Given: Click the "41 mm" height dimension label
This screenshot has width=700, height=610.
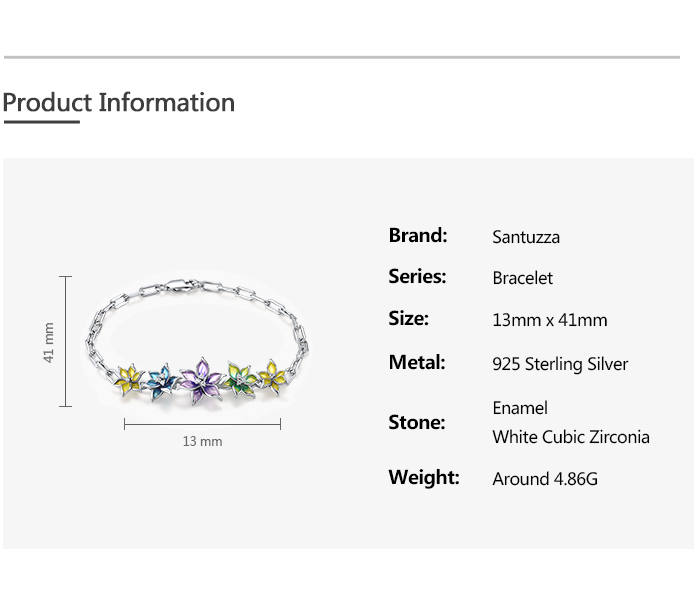Looking at the screenshot, I should pos(49,342).
